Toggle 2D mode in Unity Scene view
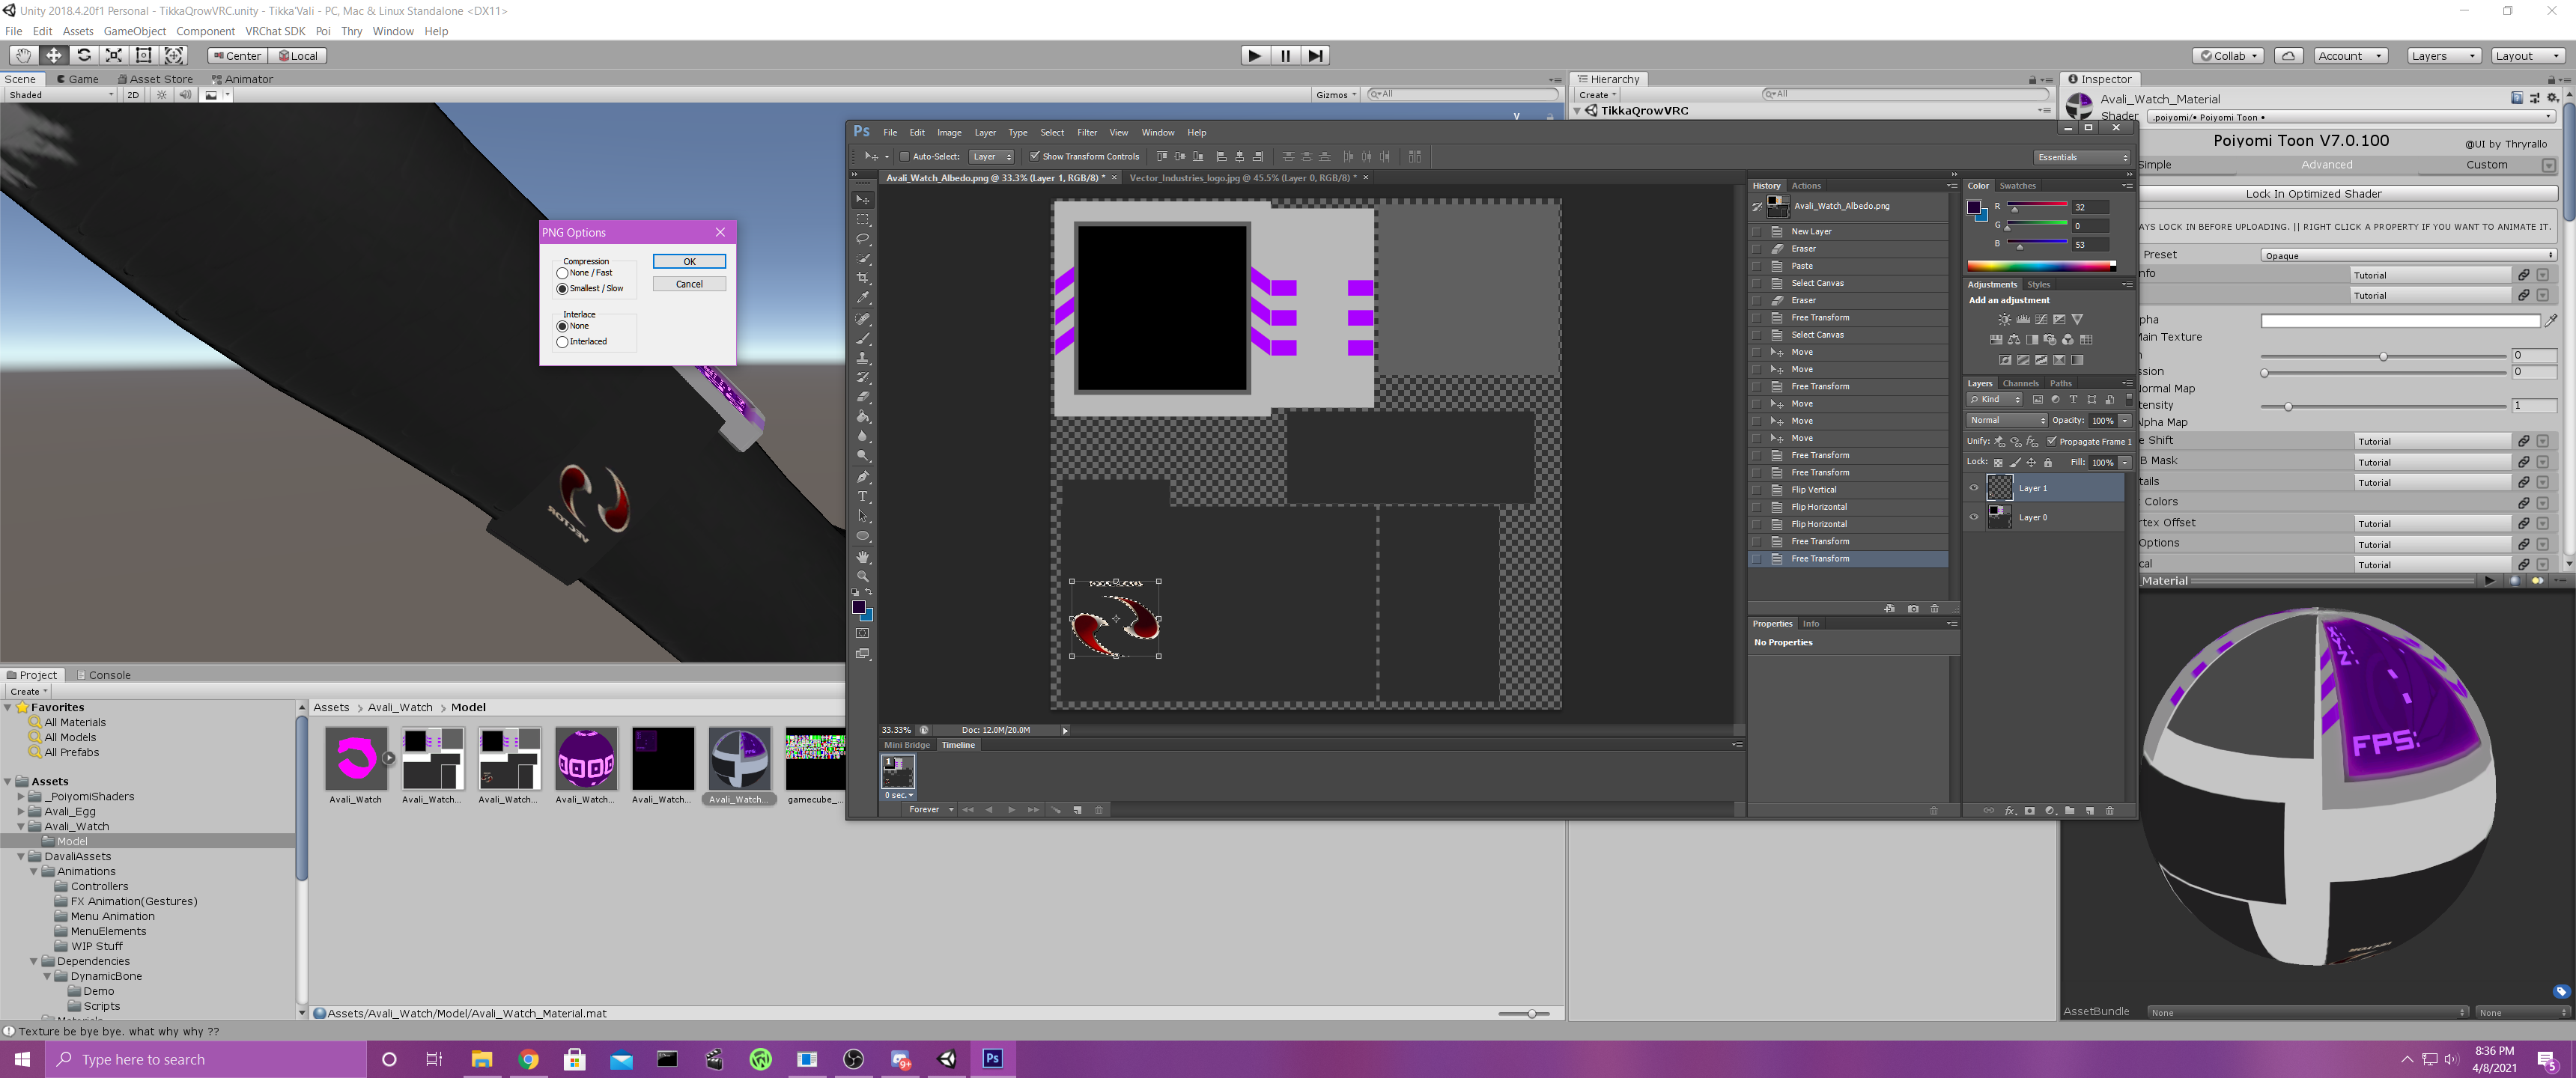Viewport: 2576px width, 1078px height. (x=133, y=95)
